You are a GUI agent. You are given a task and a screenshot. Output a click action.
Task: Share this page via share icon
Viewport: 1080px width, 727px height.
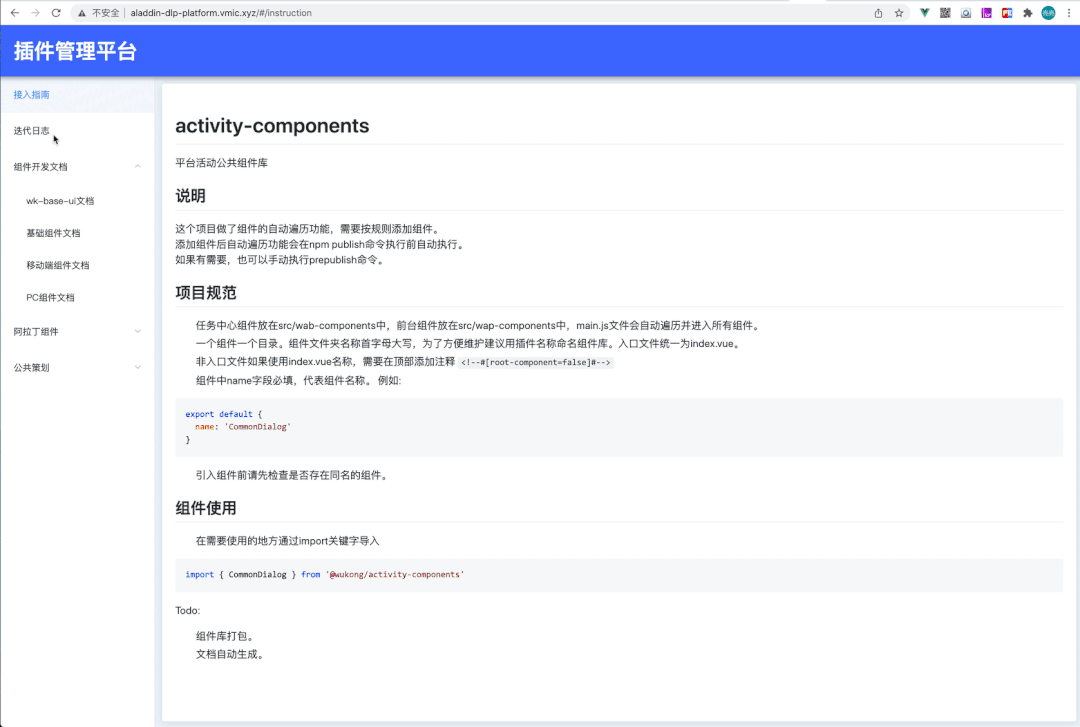point(878,12)
